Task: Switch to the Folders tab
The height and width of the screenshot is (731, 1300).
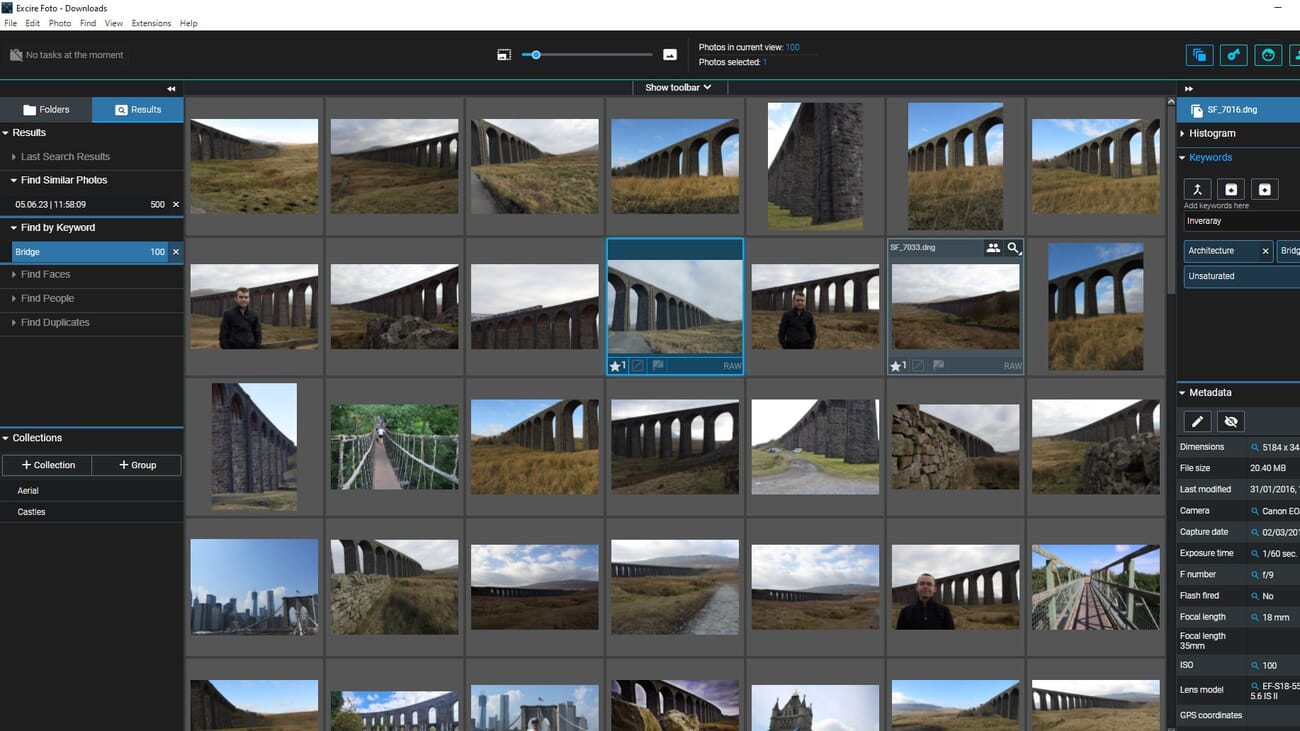Action: point(45,109)
